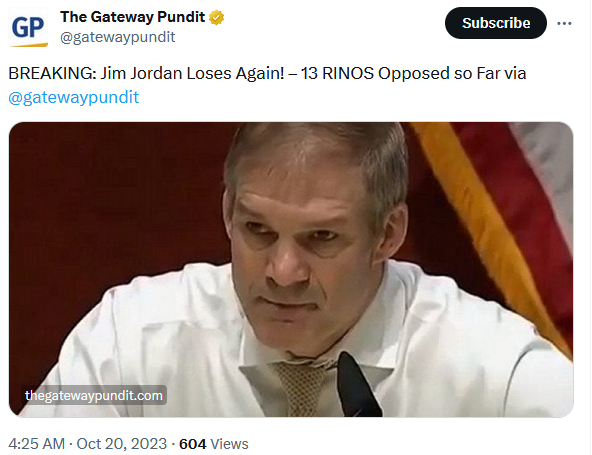This screenshot has height=455, width=592.
Task: Follow the blue @gatewaypundit mention link
Action: click(x=74, y=97)
